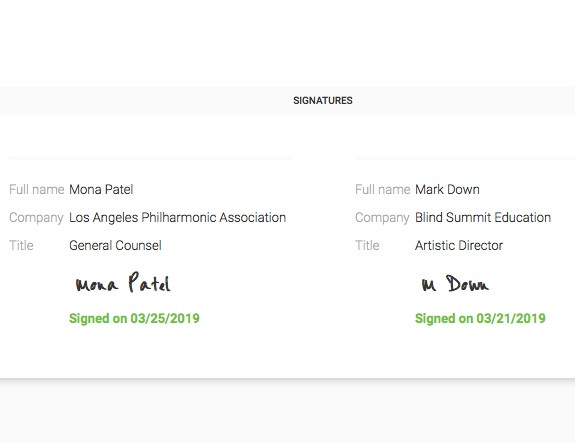Click the Artistic Director title field
The image size is (575, 443).
[x=459, y=245]
